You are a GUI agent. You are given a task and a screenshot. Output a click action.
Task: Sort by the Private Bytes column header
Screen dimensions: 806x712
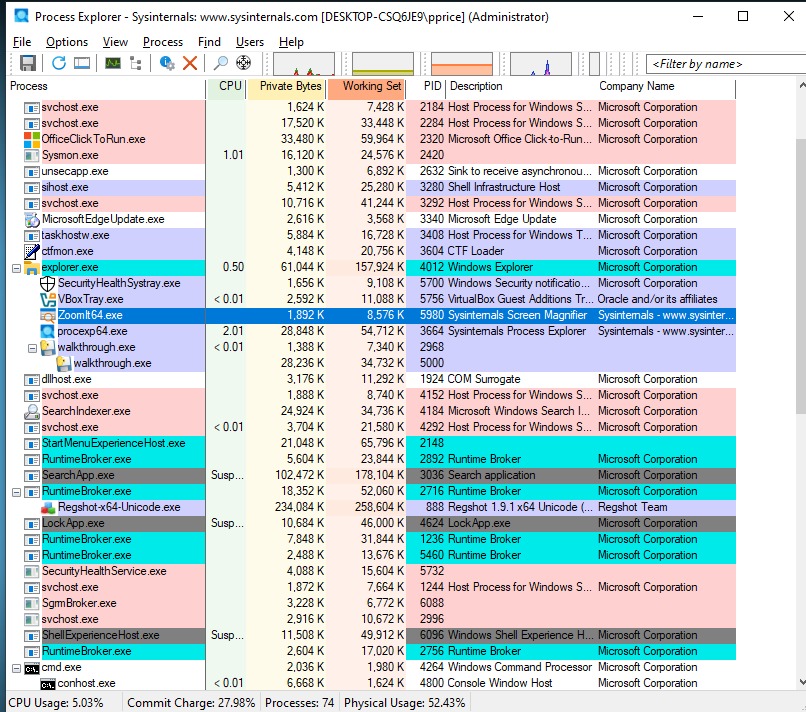[x=286, y=86]
